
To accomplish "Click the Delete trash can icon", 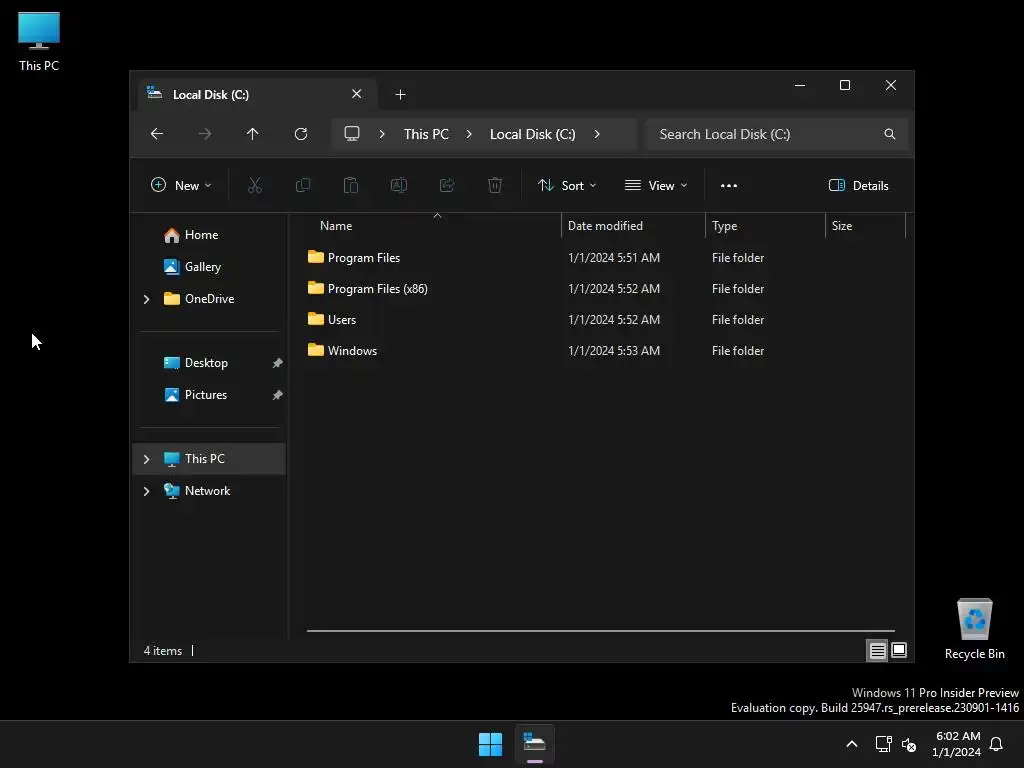I will tap(495, 185).
